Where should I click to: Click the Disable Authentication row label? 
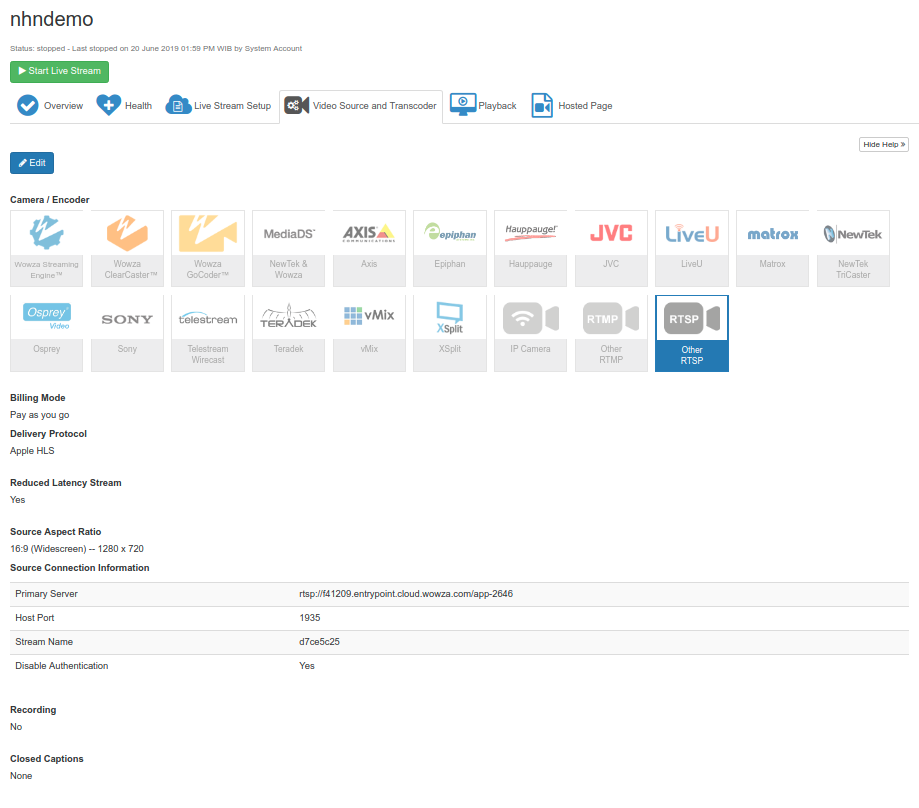pyautogui.click(x=62, y=666)
